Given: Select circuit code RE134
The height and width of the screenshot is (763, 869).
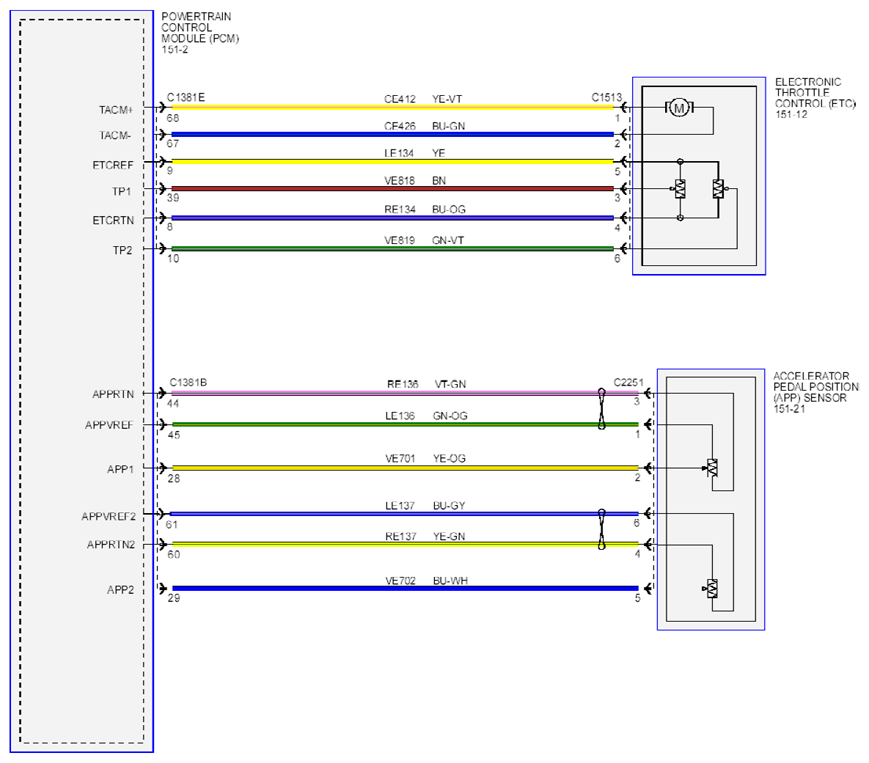Looking at the screenshot, I should coord(400,209).
